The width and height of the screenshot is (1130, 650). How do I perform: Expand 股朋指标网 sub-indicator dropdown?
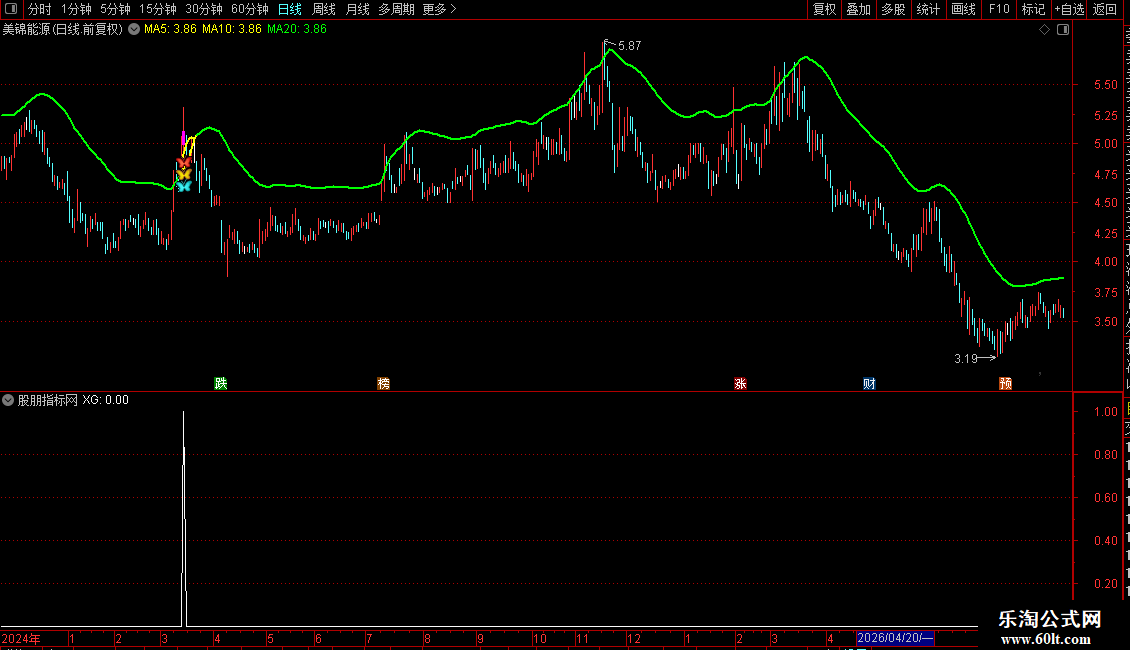pos(8,400)
